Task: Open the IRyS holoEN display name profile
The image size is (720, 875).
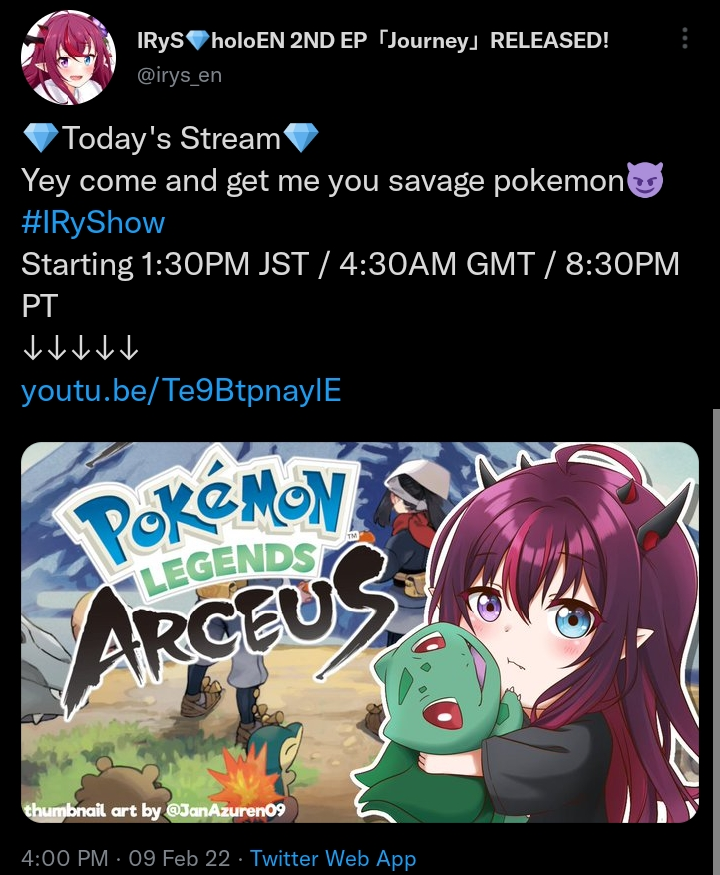Action: coord(373,40)
